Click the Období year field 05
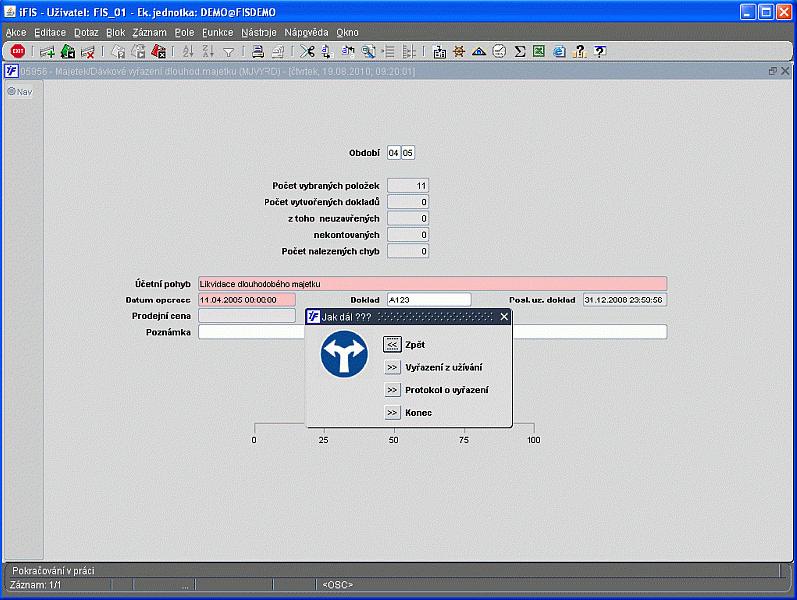The width and height of the screenshot is (797, 600). click(x=408, y=153)
